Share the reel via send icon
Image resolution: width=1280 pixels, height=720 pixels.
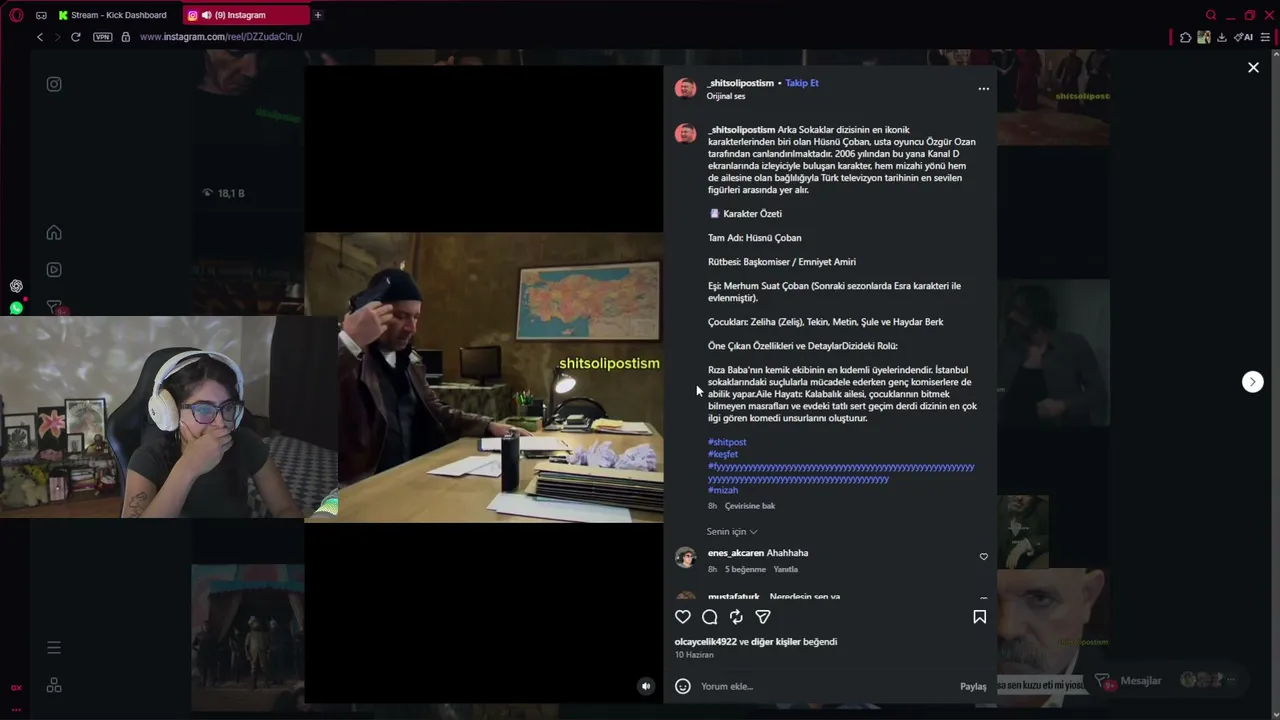763,617
